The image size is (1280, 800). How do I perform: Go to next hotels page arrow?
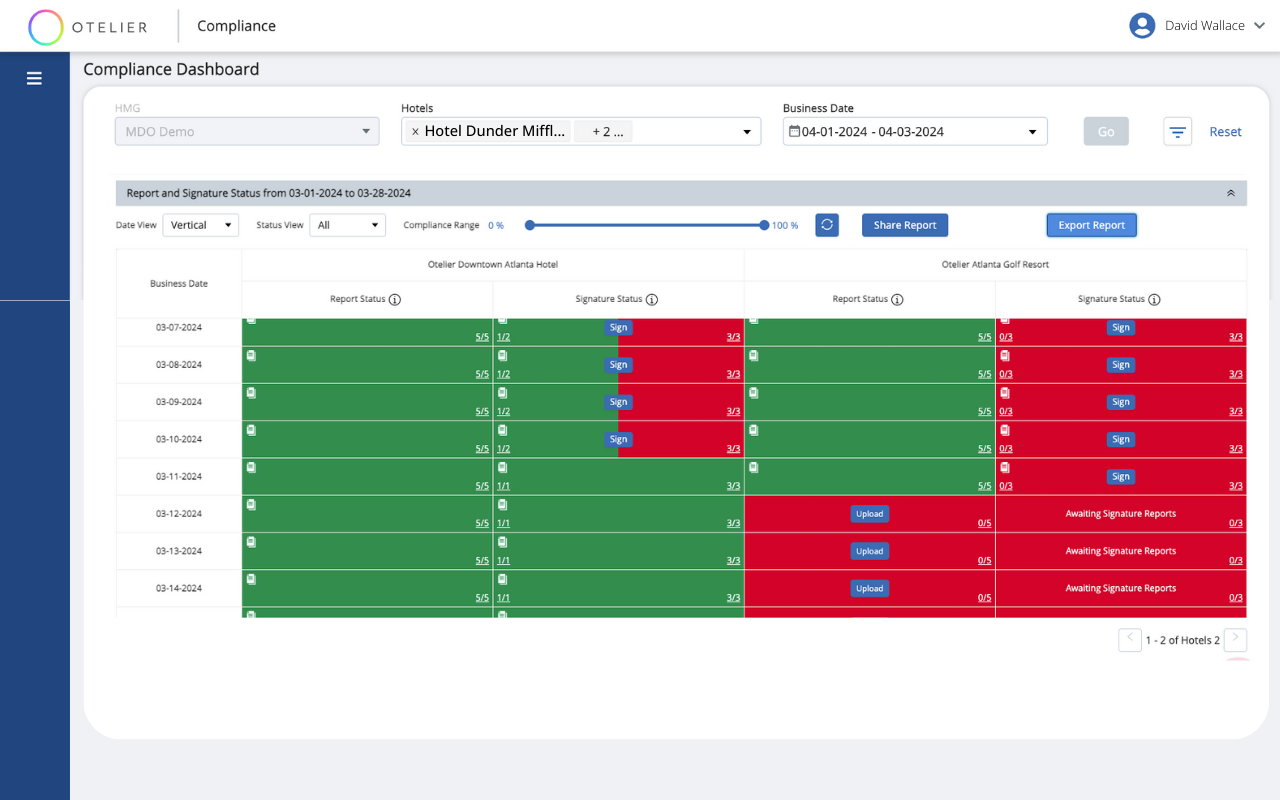1235,640
